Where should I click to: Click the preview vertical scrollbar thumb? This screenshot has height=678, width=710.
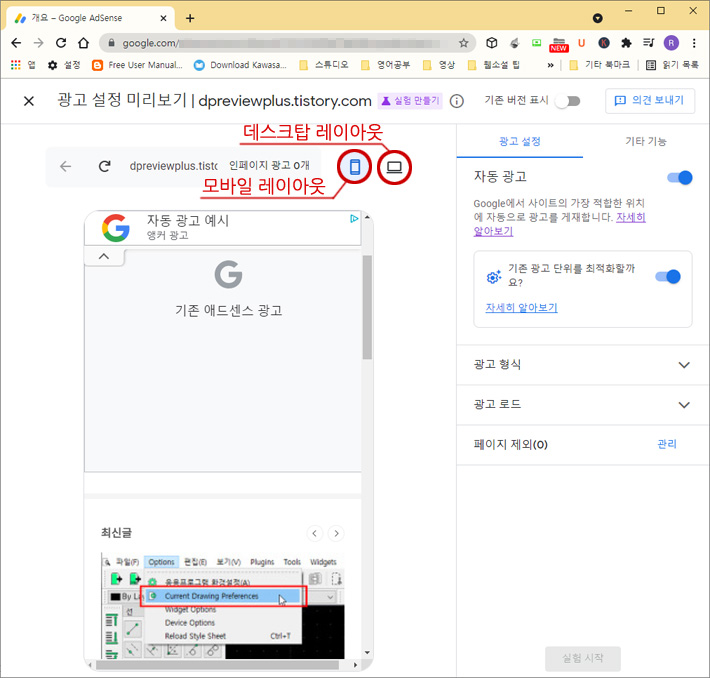(x=367, y=307)
